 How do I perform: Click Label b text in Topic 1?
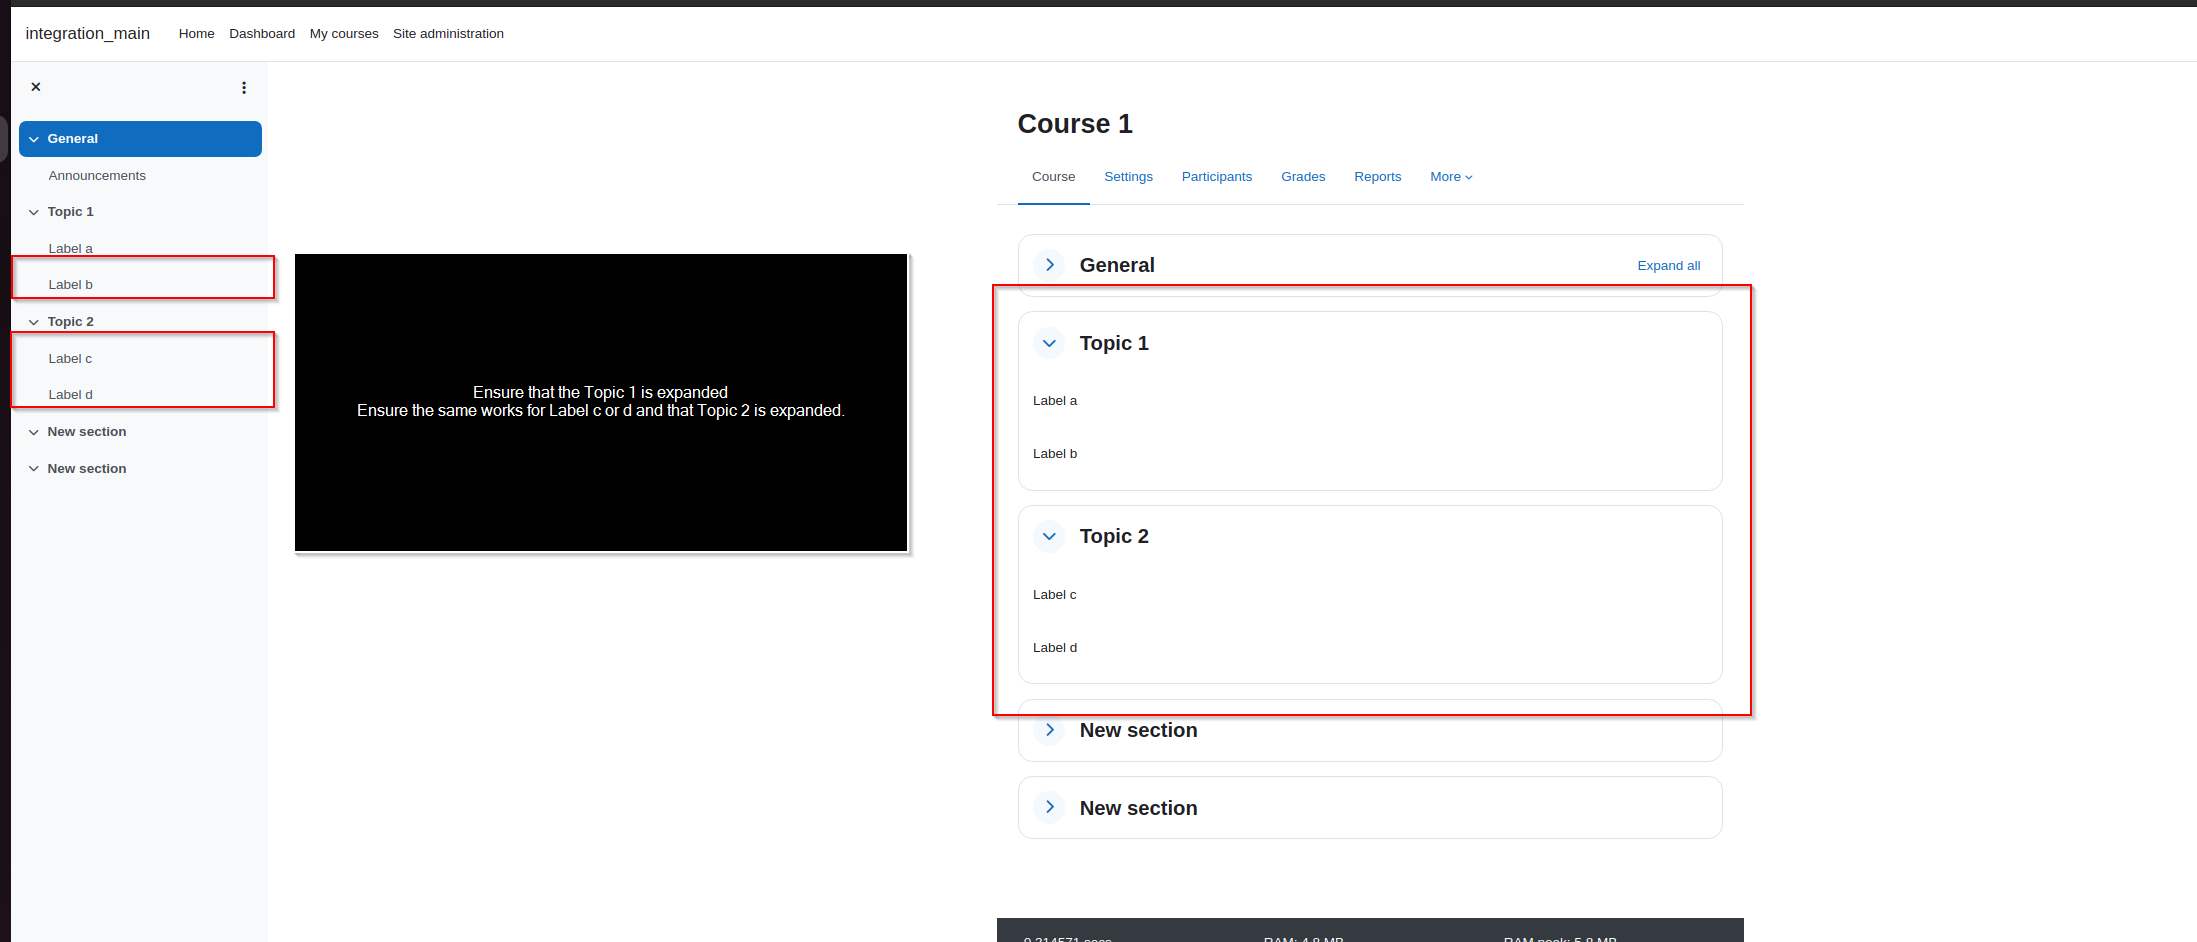(x=1055, y=454)
